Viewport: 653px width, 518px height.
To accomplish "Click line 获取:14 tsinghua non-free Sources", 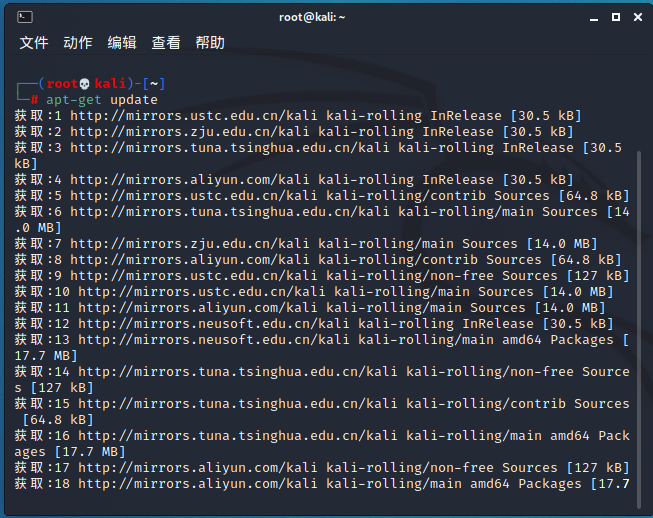I will coord(322,380).
